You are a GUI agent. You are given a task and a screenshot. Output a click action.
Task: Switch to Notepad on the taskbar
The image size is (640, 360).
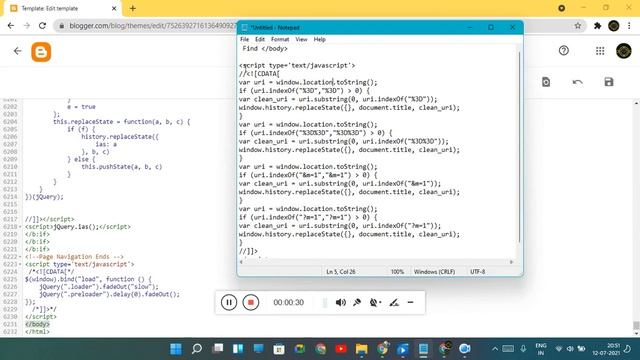(x=423, y=349)
